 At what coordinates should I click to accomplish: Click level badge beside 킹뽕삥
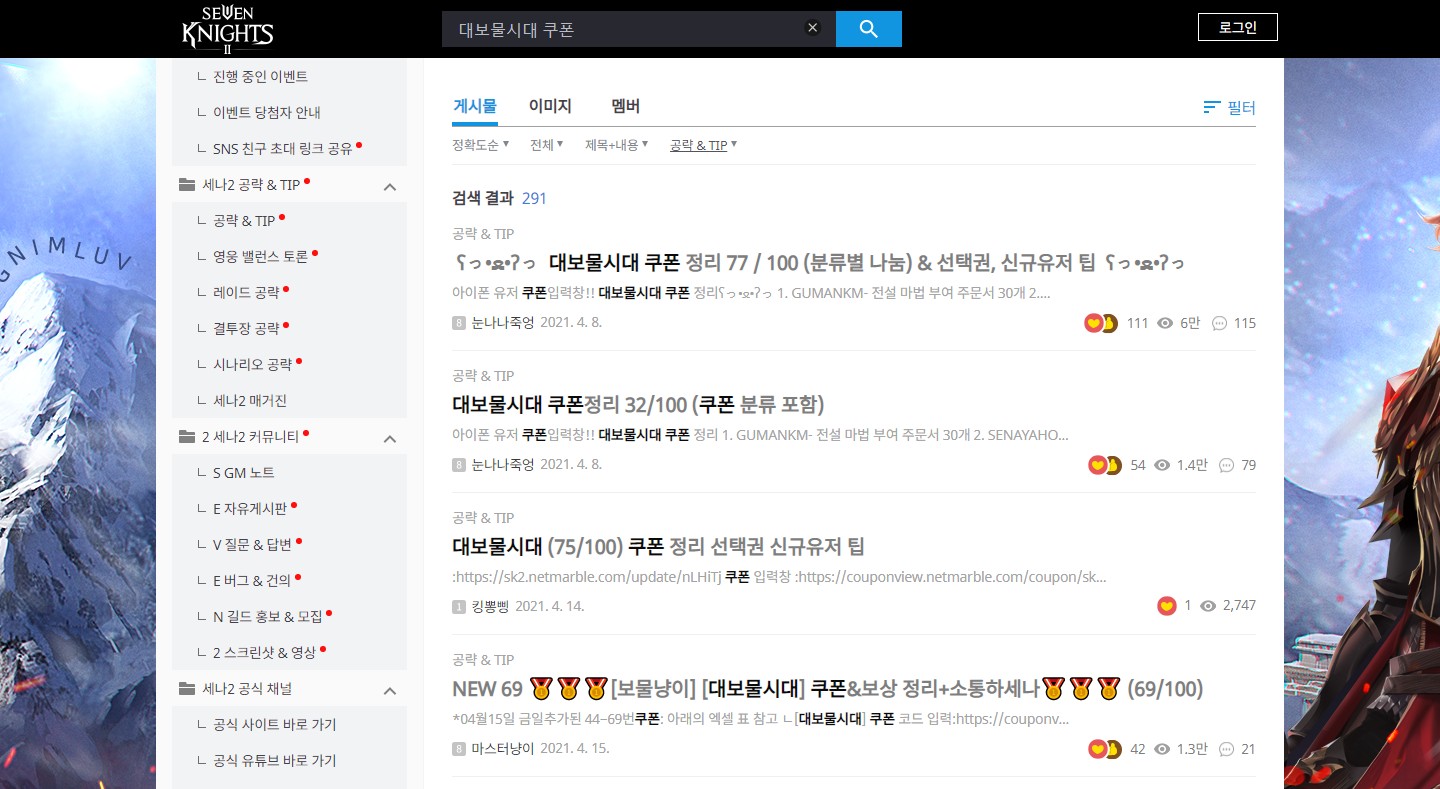459,607
